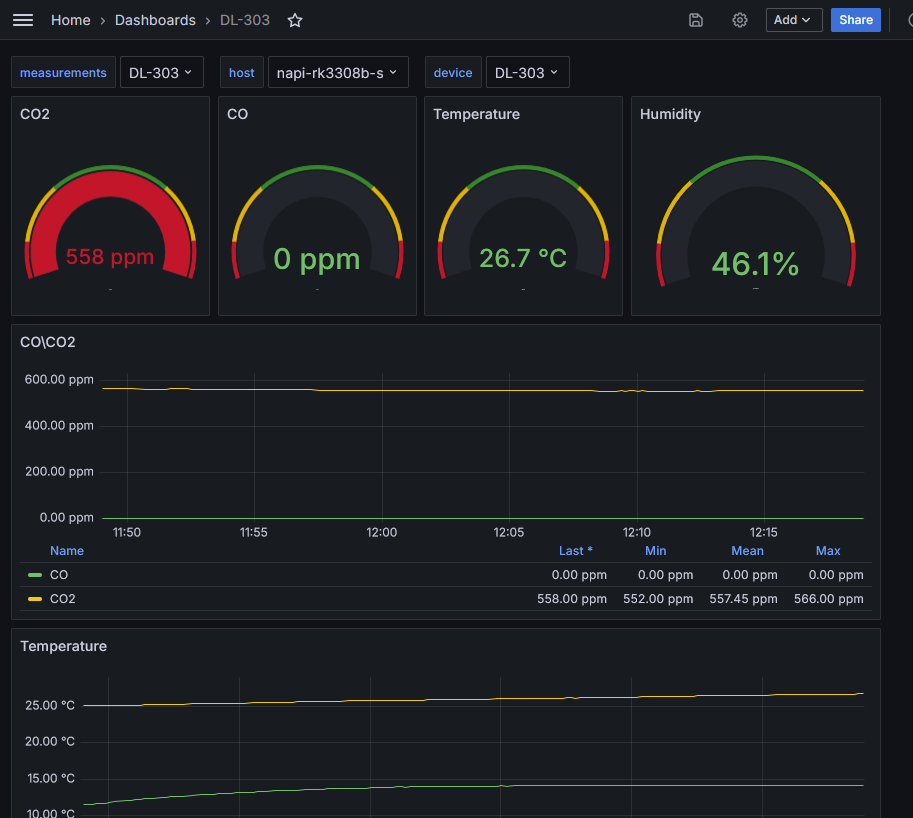This screenshot has height=818, width=913.
Task: Open dashboard settings via the gear icon
Action: tap(739, 20)
